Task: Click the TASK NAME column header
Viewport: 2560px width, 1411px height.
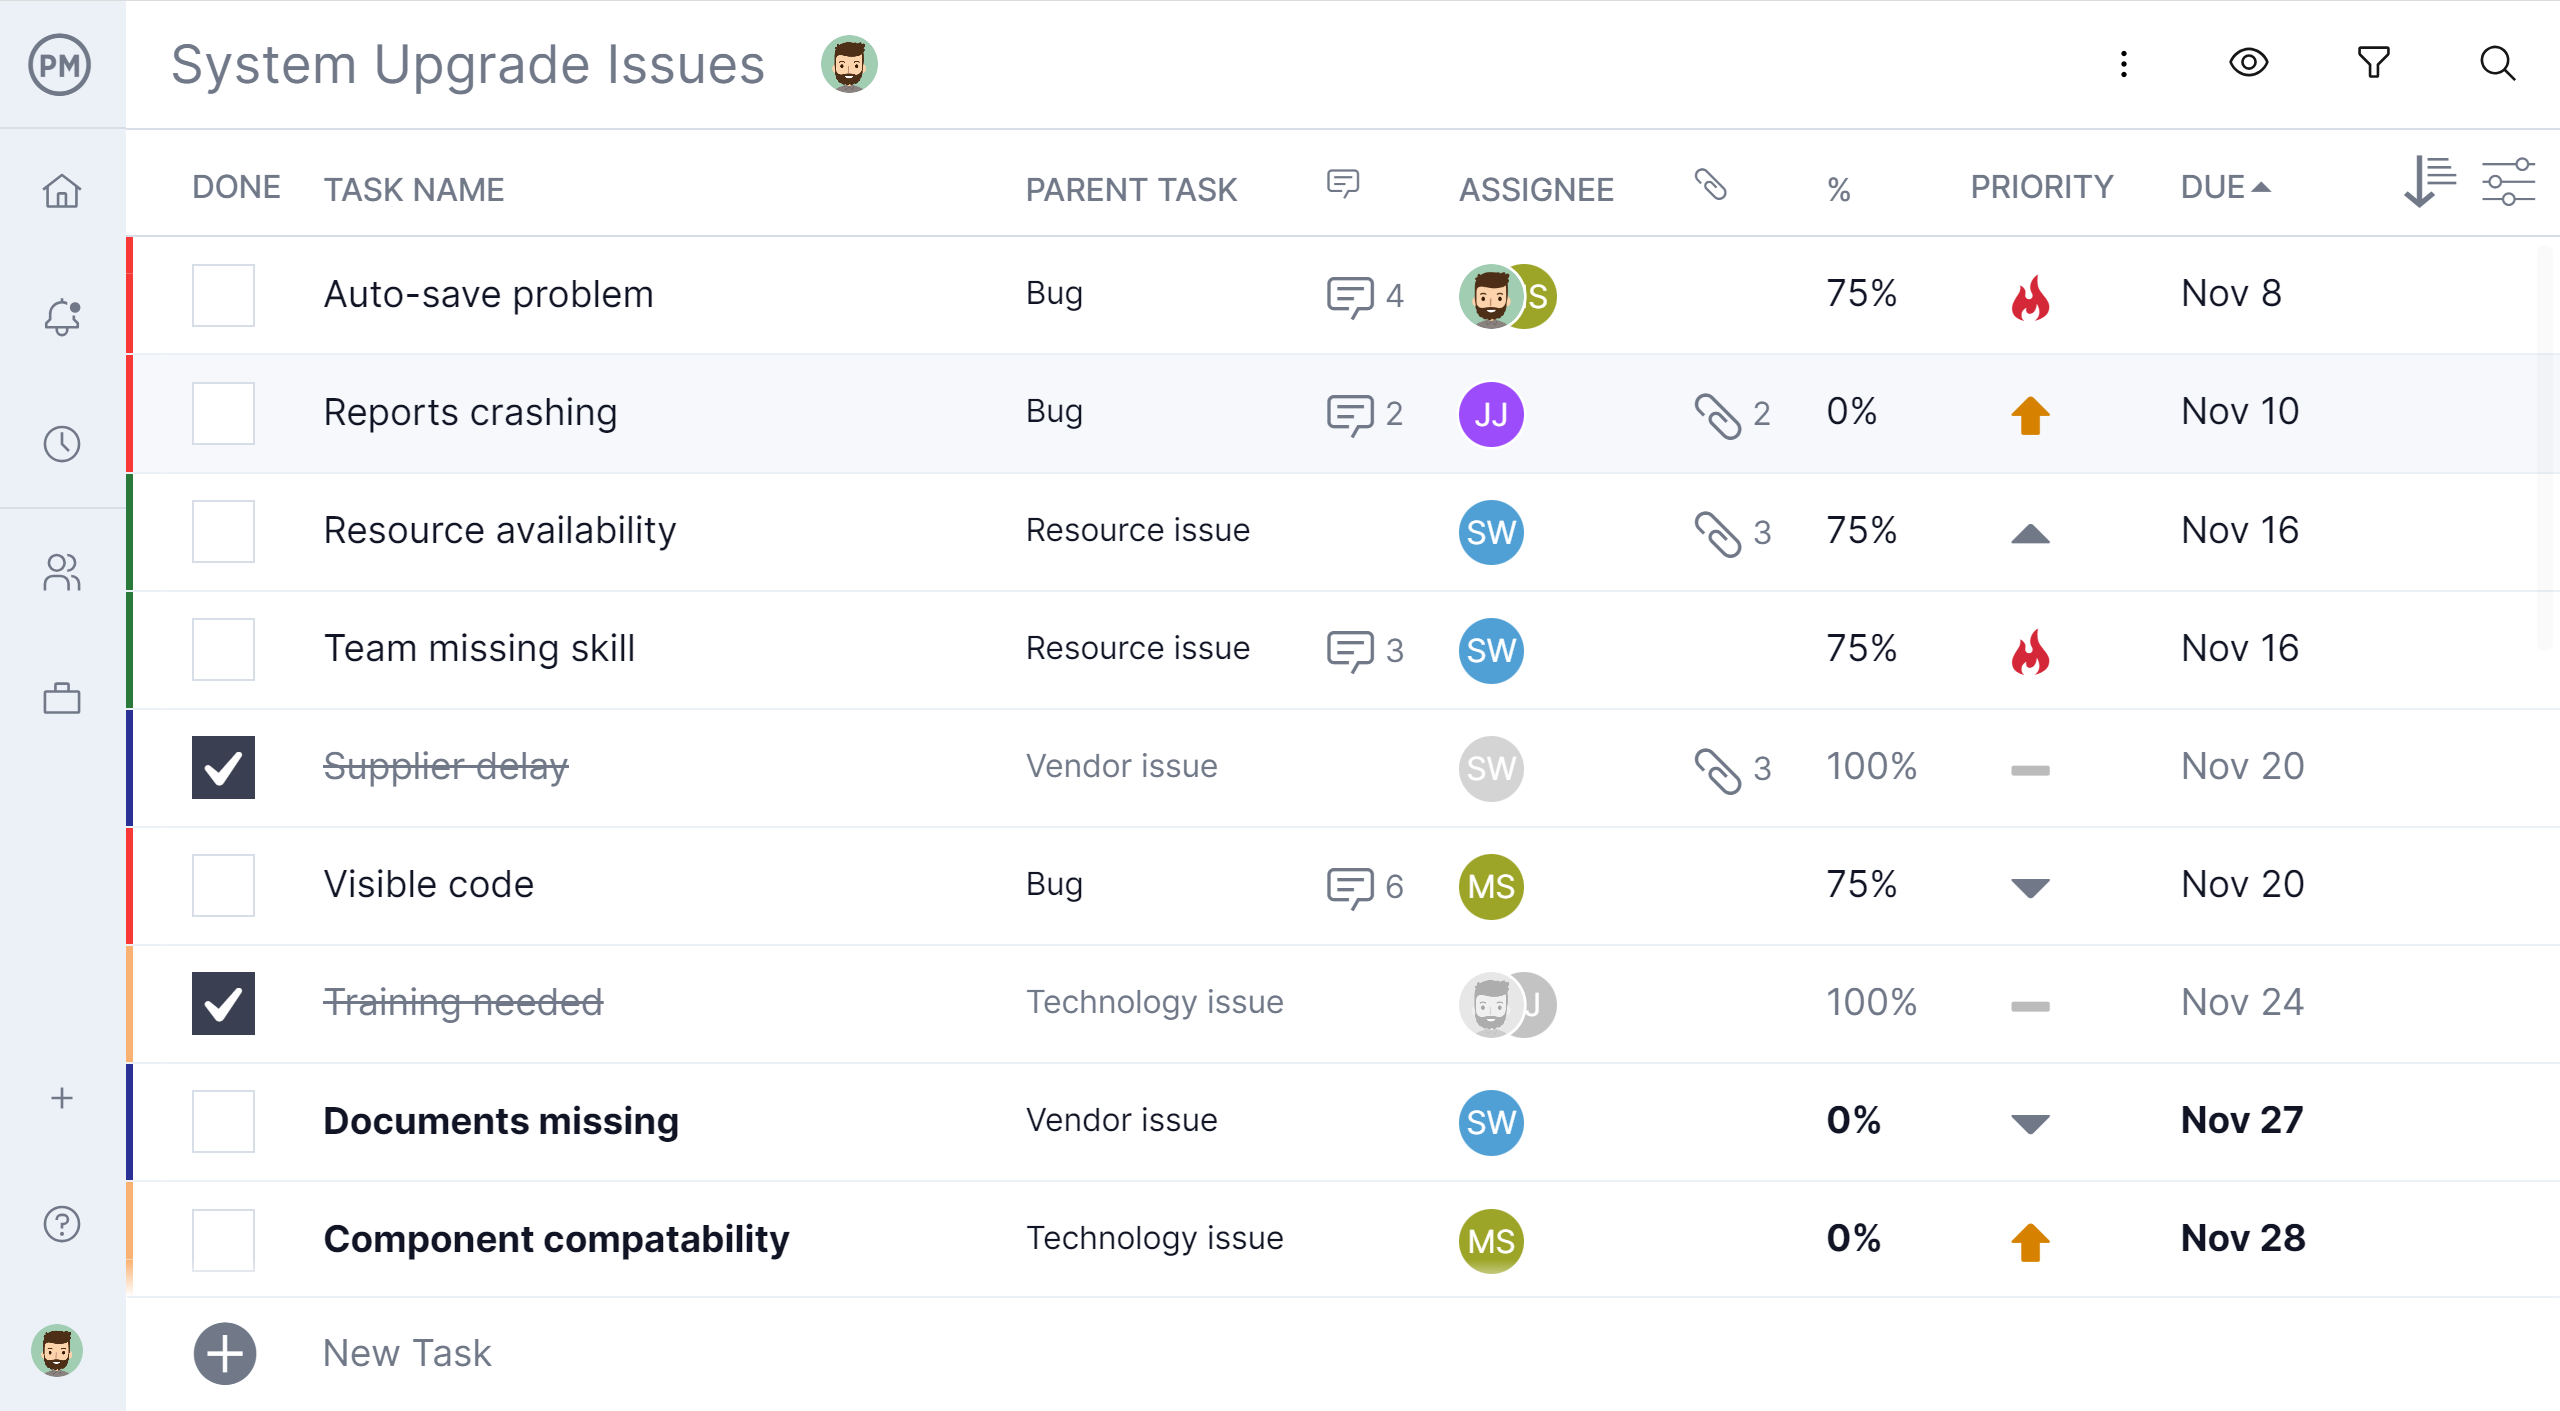Action: pos(413,189)
